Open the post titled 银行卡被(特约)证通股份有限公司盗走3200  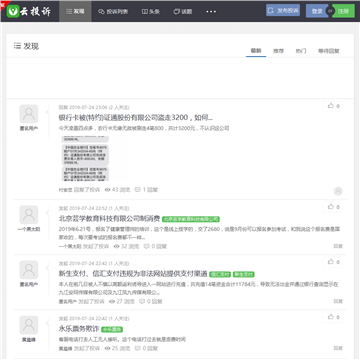pyautogui.click(x=136, y=118)
